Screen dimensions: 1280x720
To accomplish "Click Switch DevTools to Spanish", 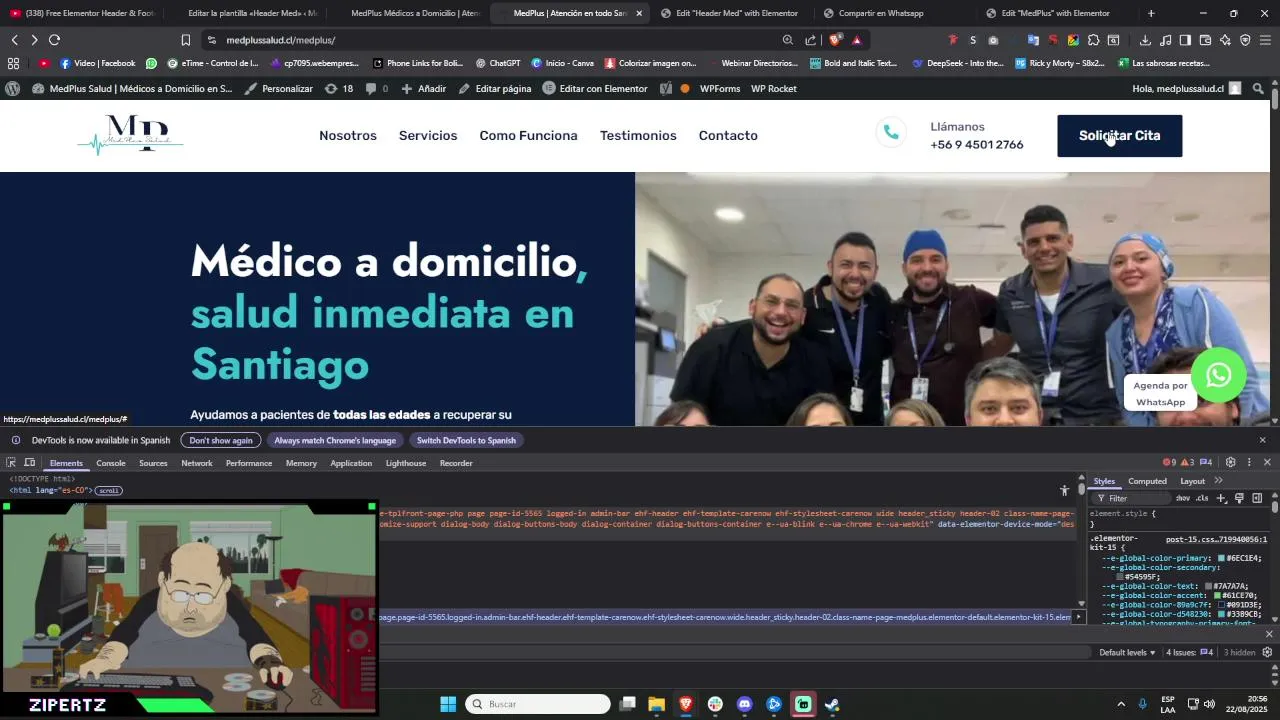I will [x=466, y=440].
